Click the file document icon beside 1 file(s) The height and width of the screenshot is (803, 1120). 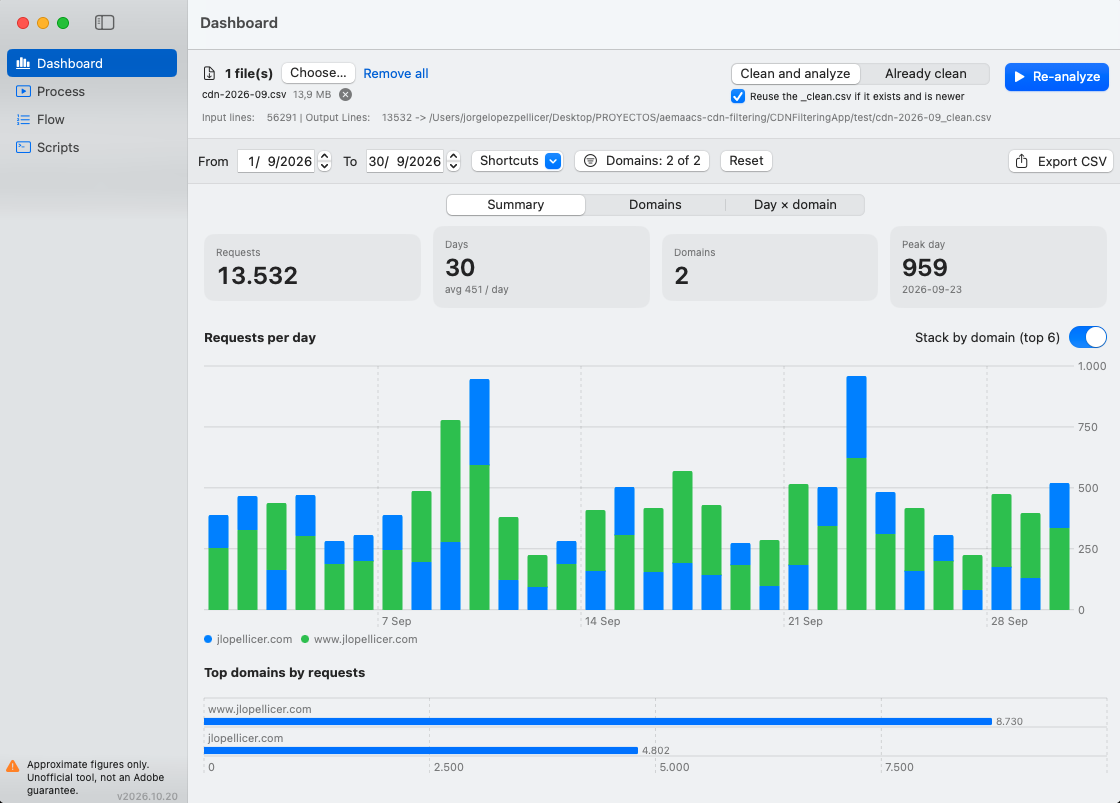click(209, 73)
